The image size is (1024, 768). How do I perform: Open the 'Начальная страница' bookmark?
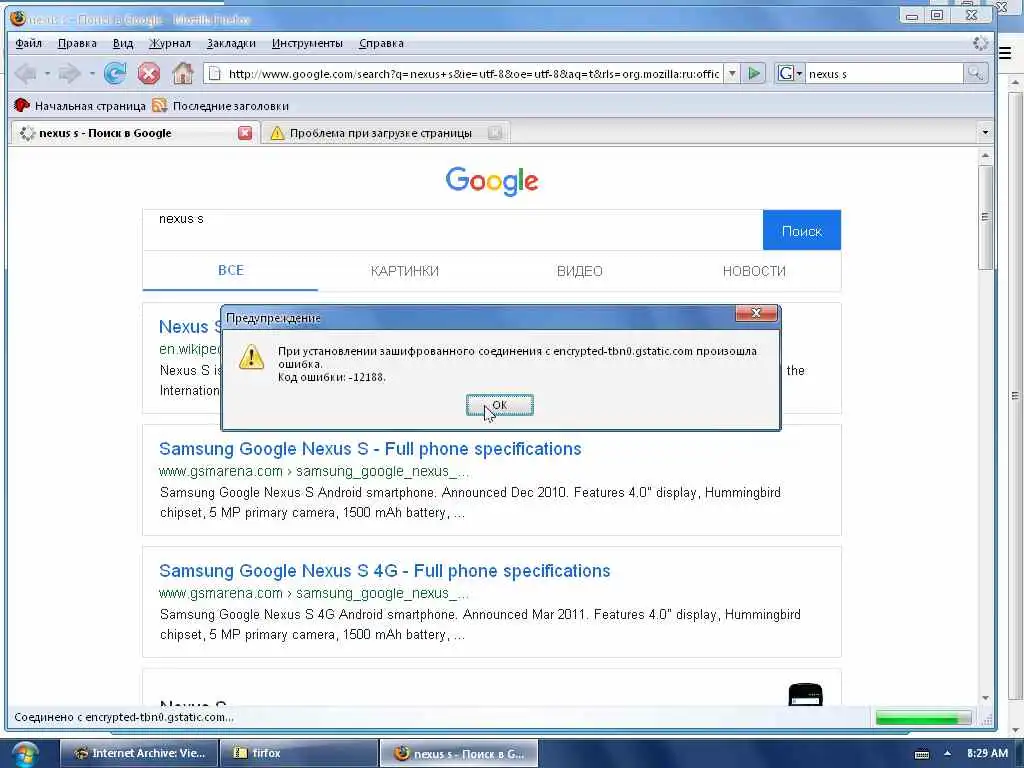coord(80,105)
